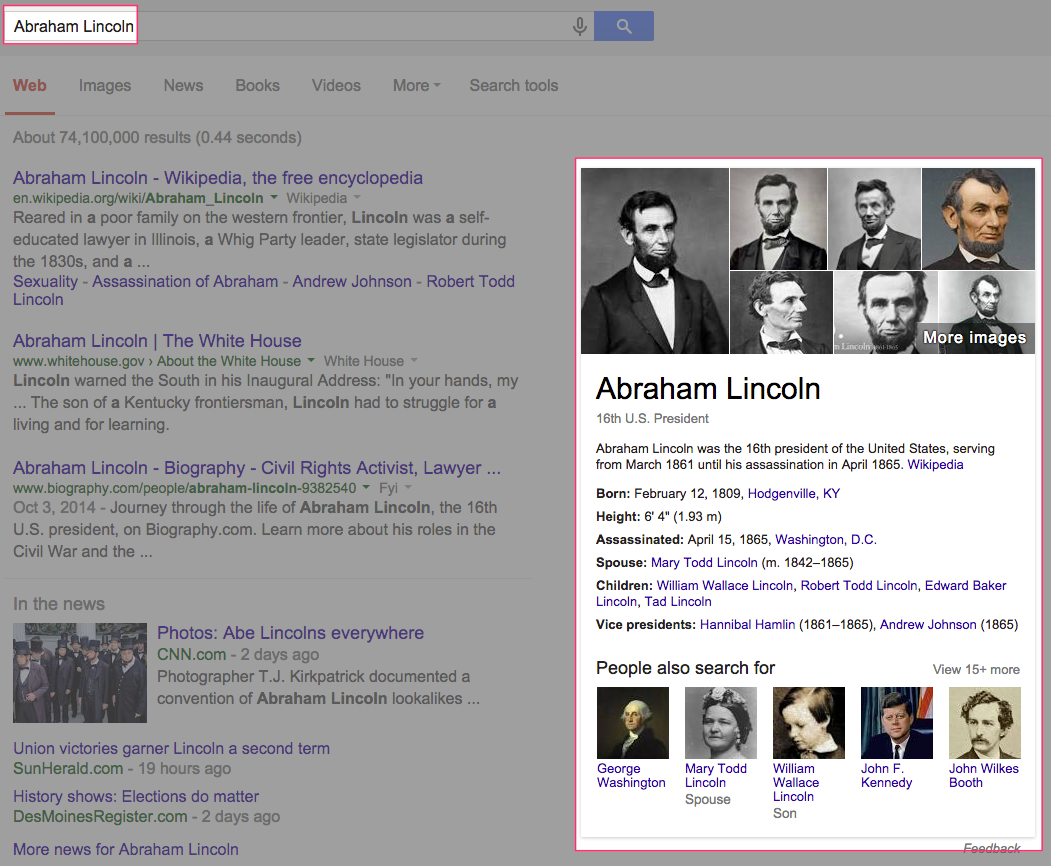
Task: Open the Hannibal Hamlin link
Action: [747, 624]
